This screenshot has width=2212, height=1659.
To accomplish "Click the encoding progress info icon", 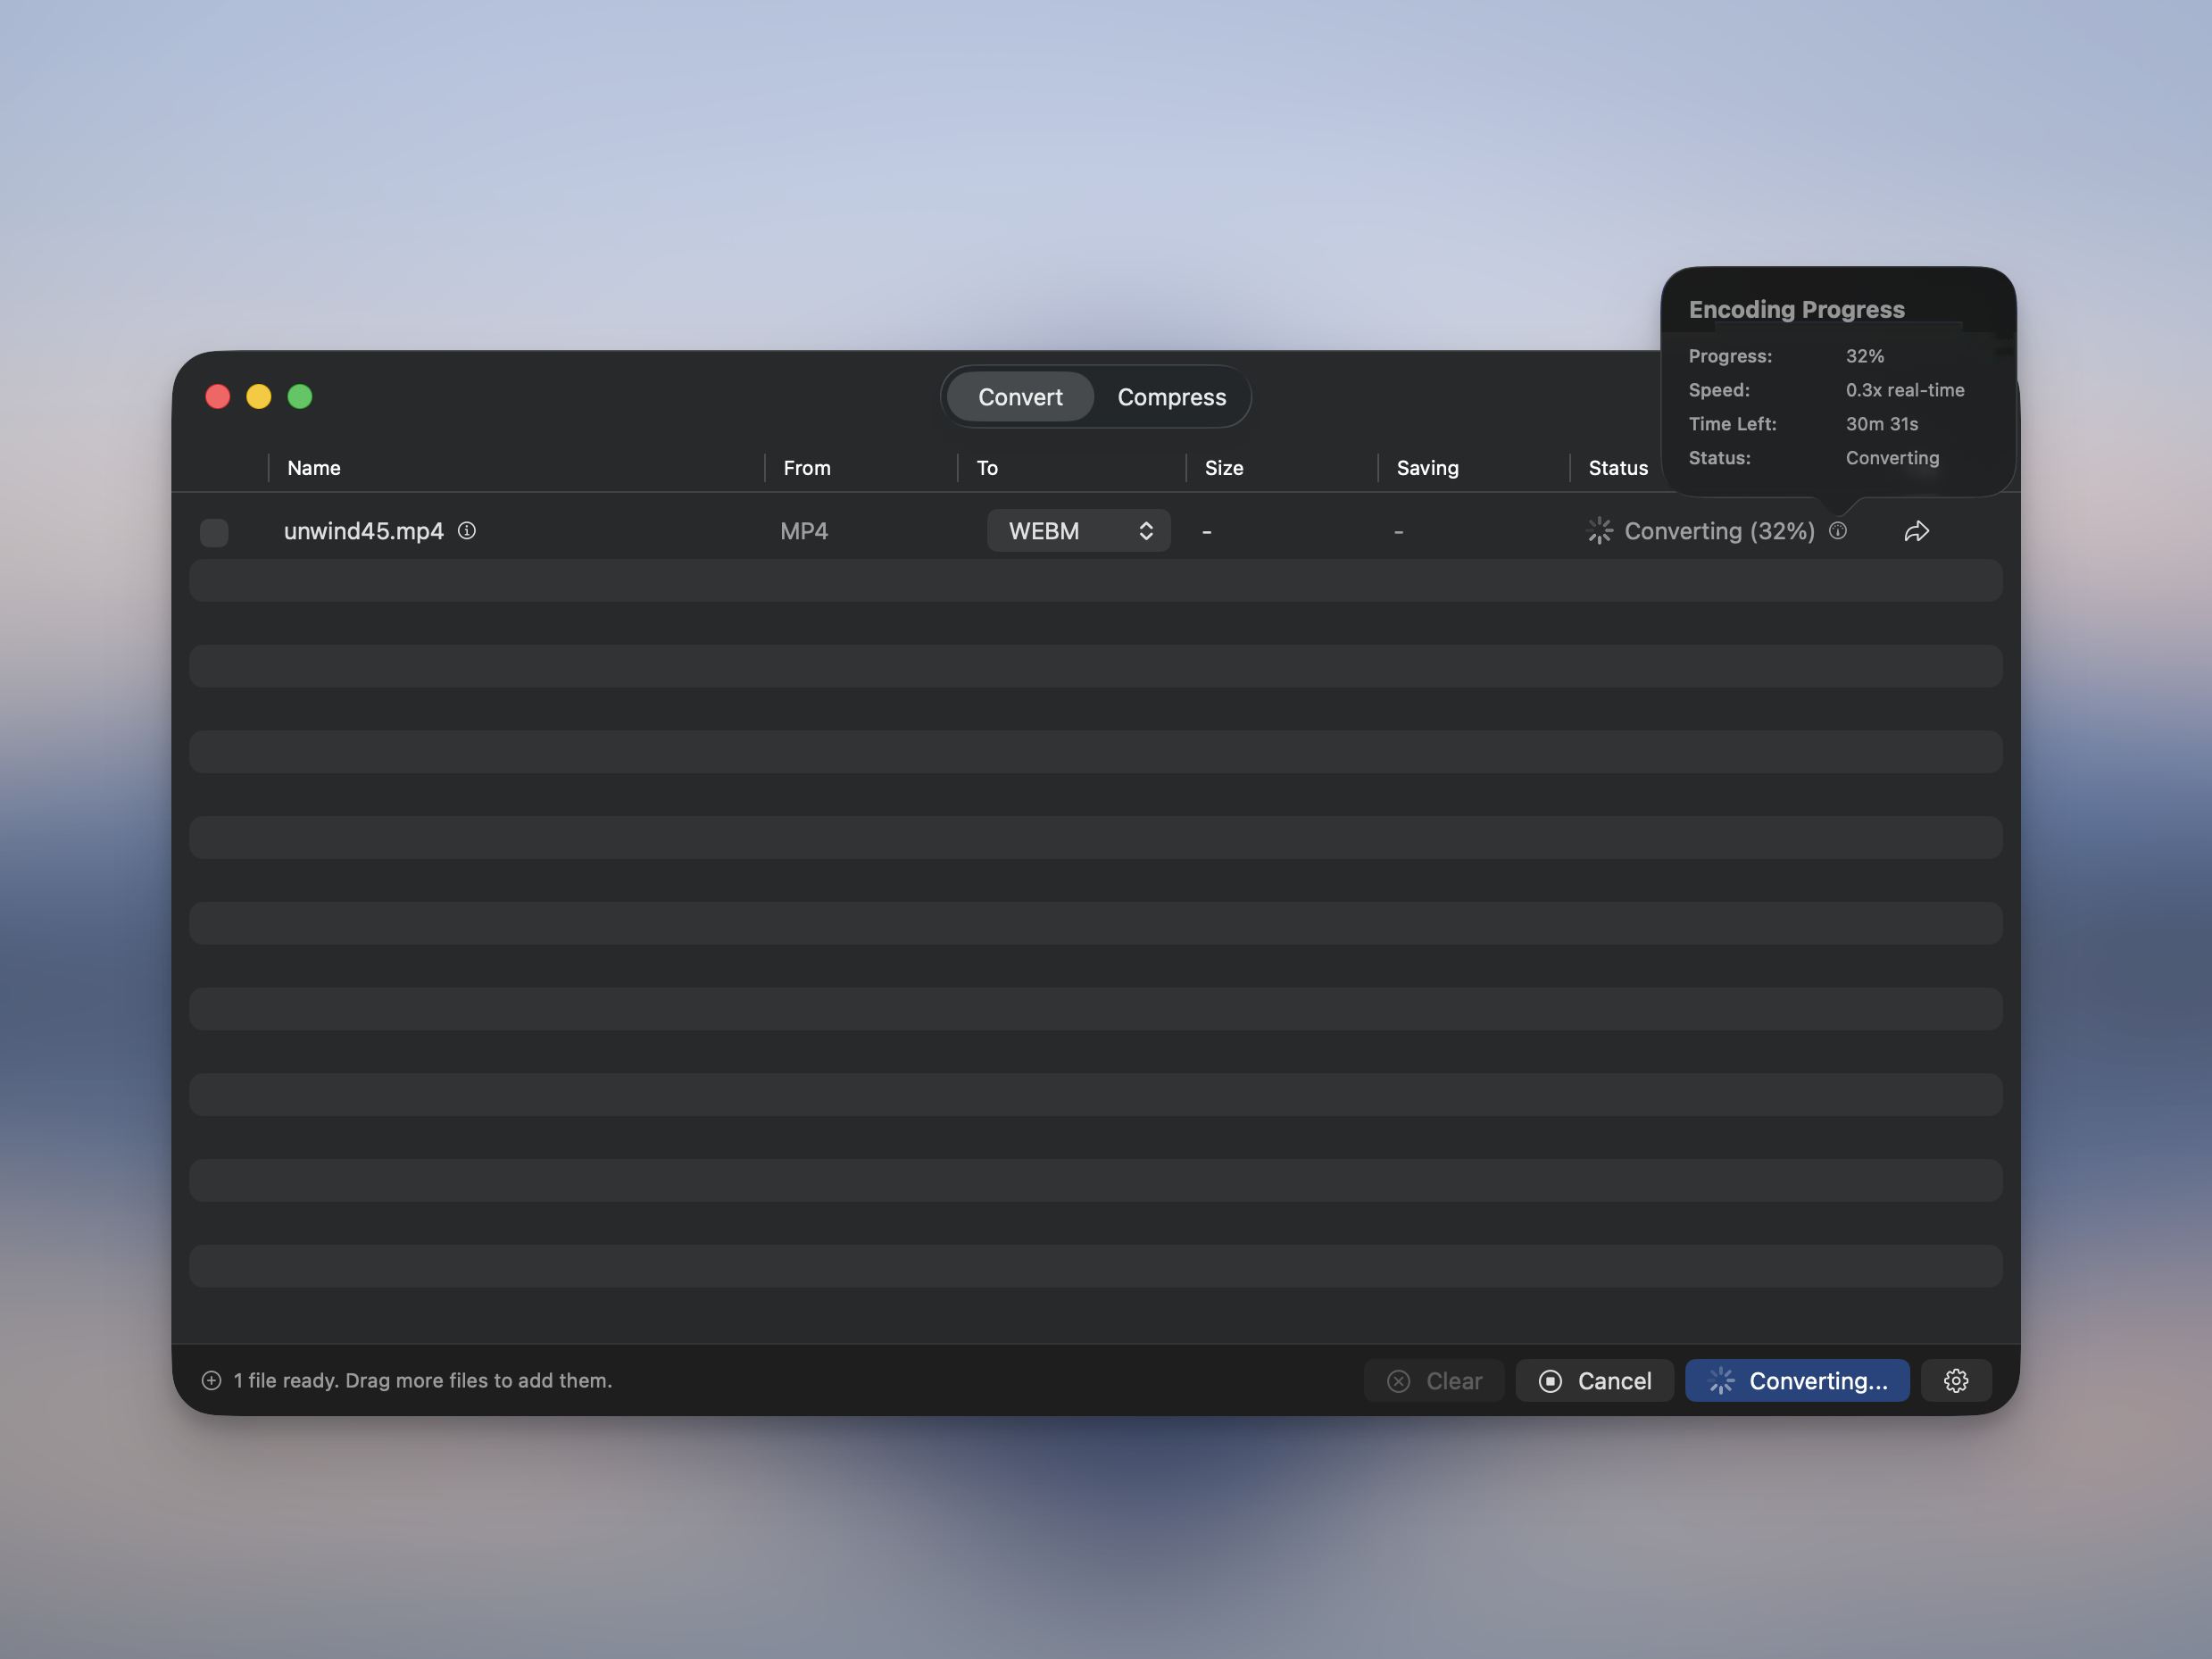I will [1838, 530].
